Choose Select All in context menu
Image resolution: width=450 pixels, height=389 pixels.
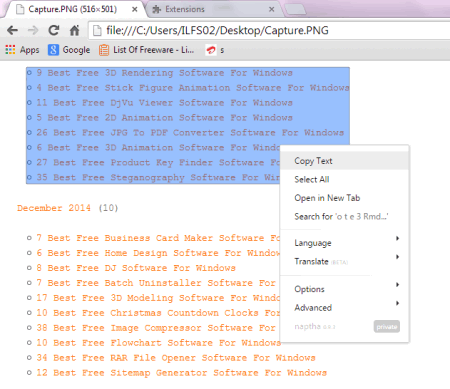point(345,180)
